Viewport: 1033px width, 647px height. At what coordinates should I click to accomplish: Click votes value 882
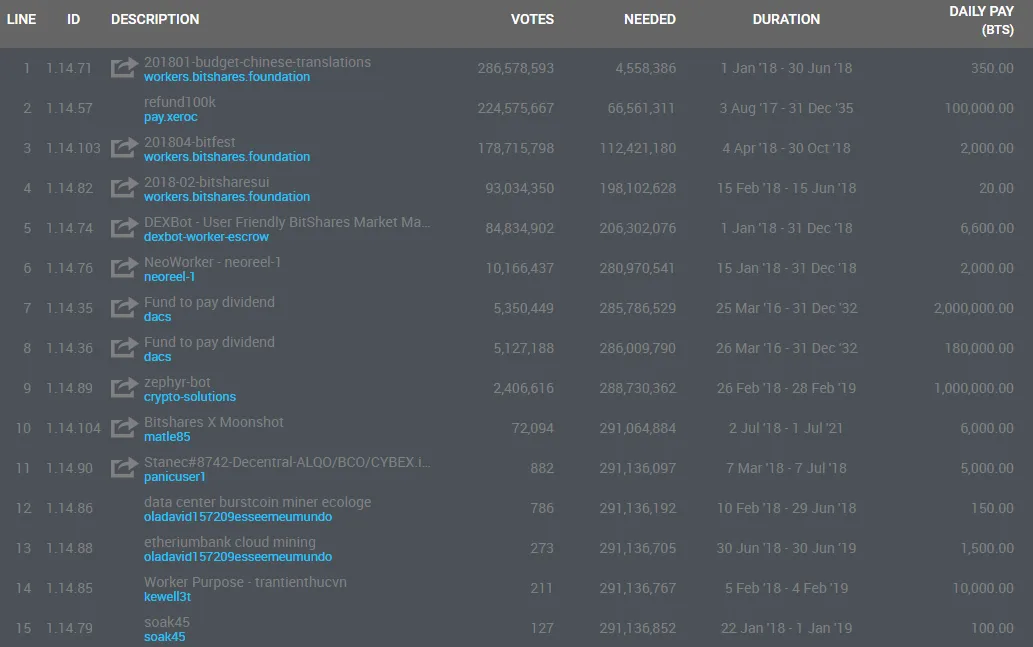pyautogui.click(x=542, y=468)
